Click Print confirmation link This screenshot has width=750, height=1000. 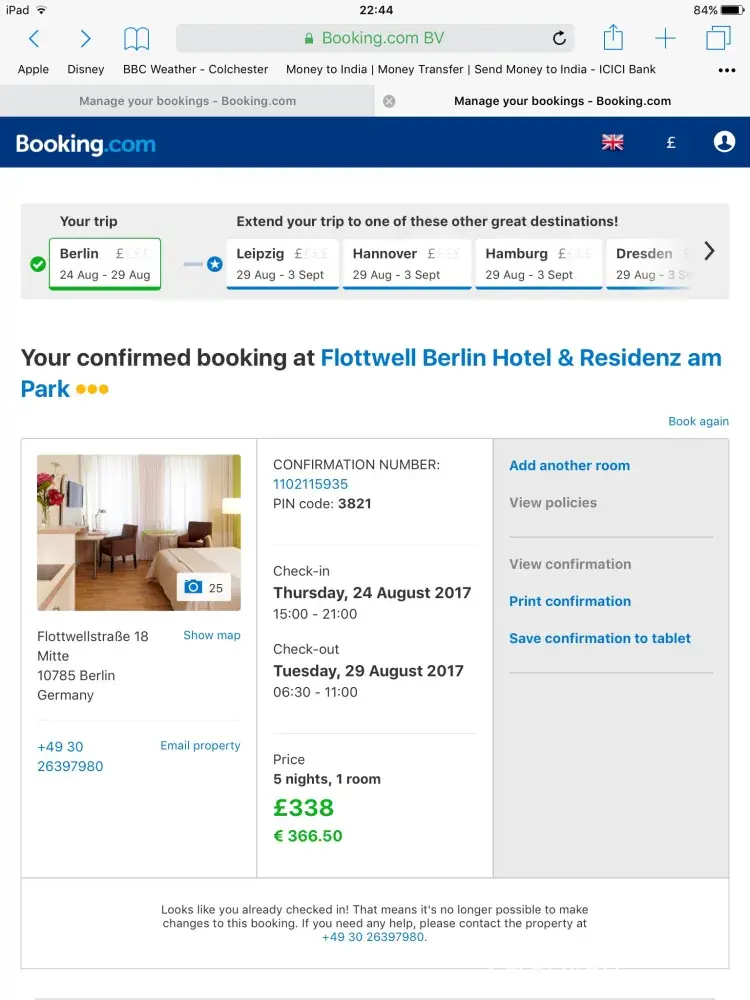pos(570,601)
